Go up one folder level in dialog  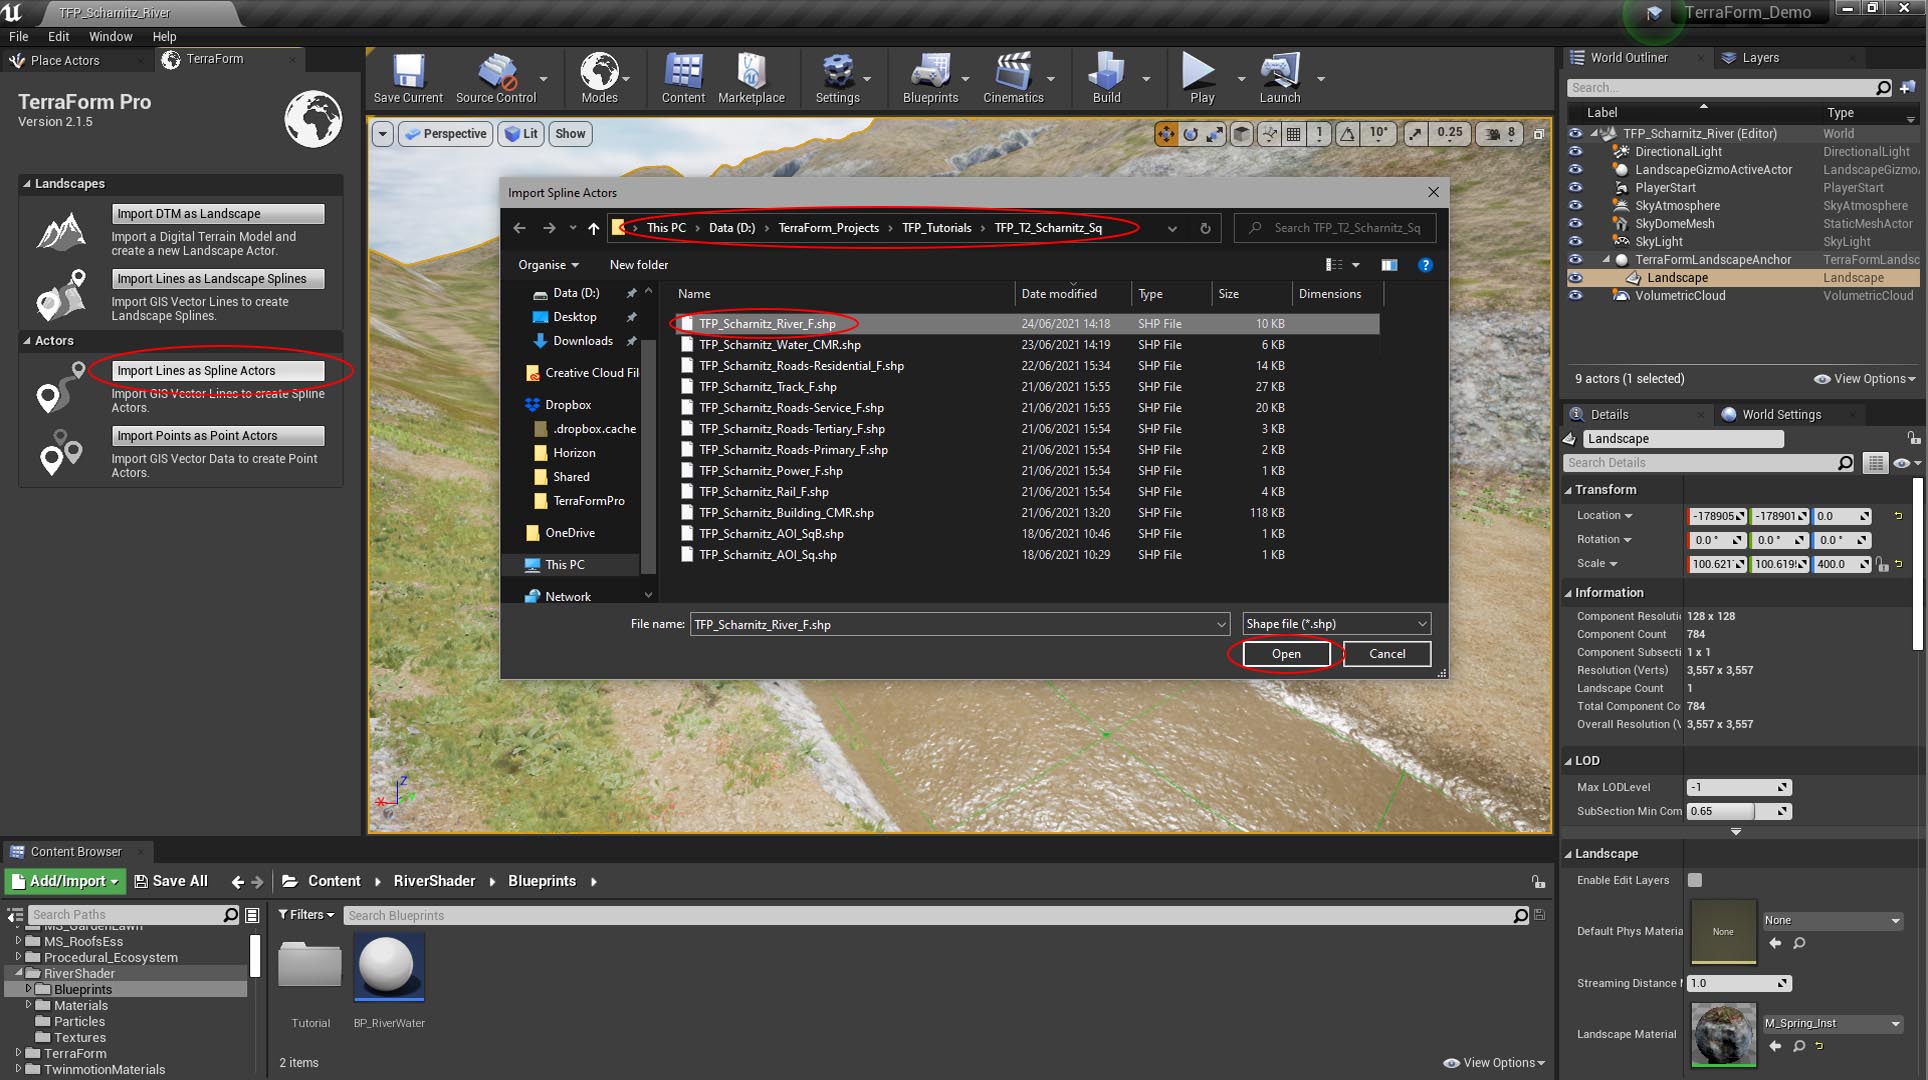point(594,228)
